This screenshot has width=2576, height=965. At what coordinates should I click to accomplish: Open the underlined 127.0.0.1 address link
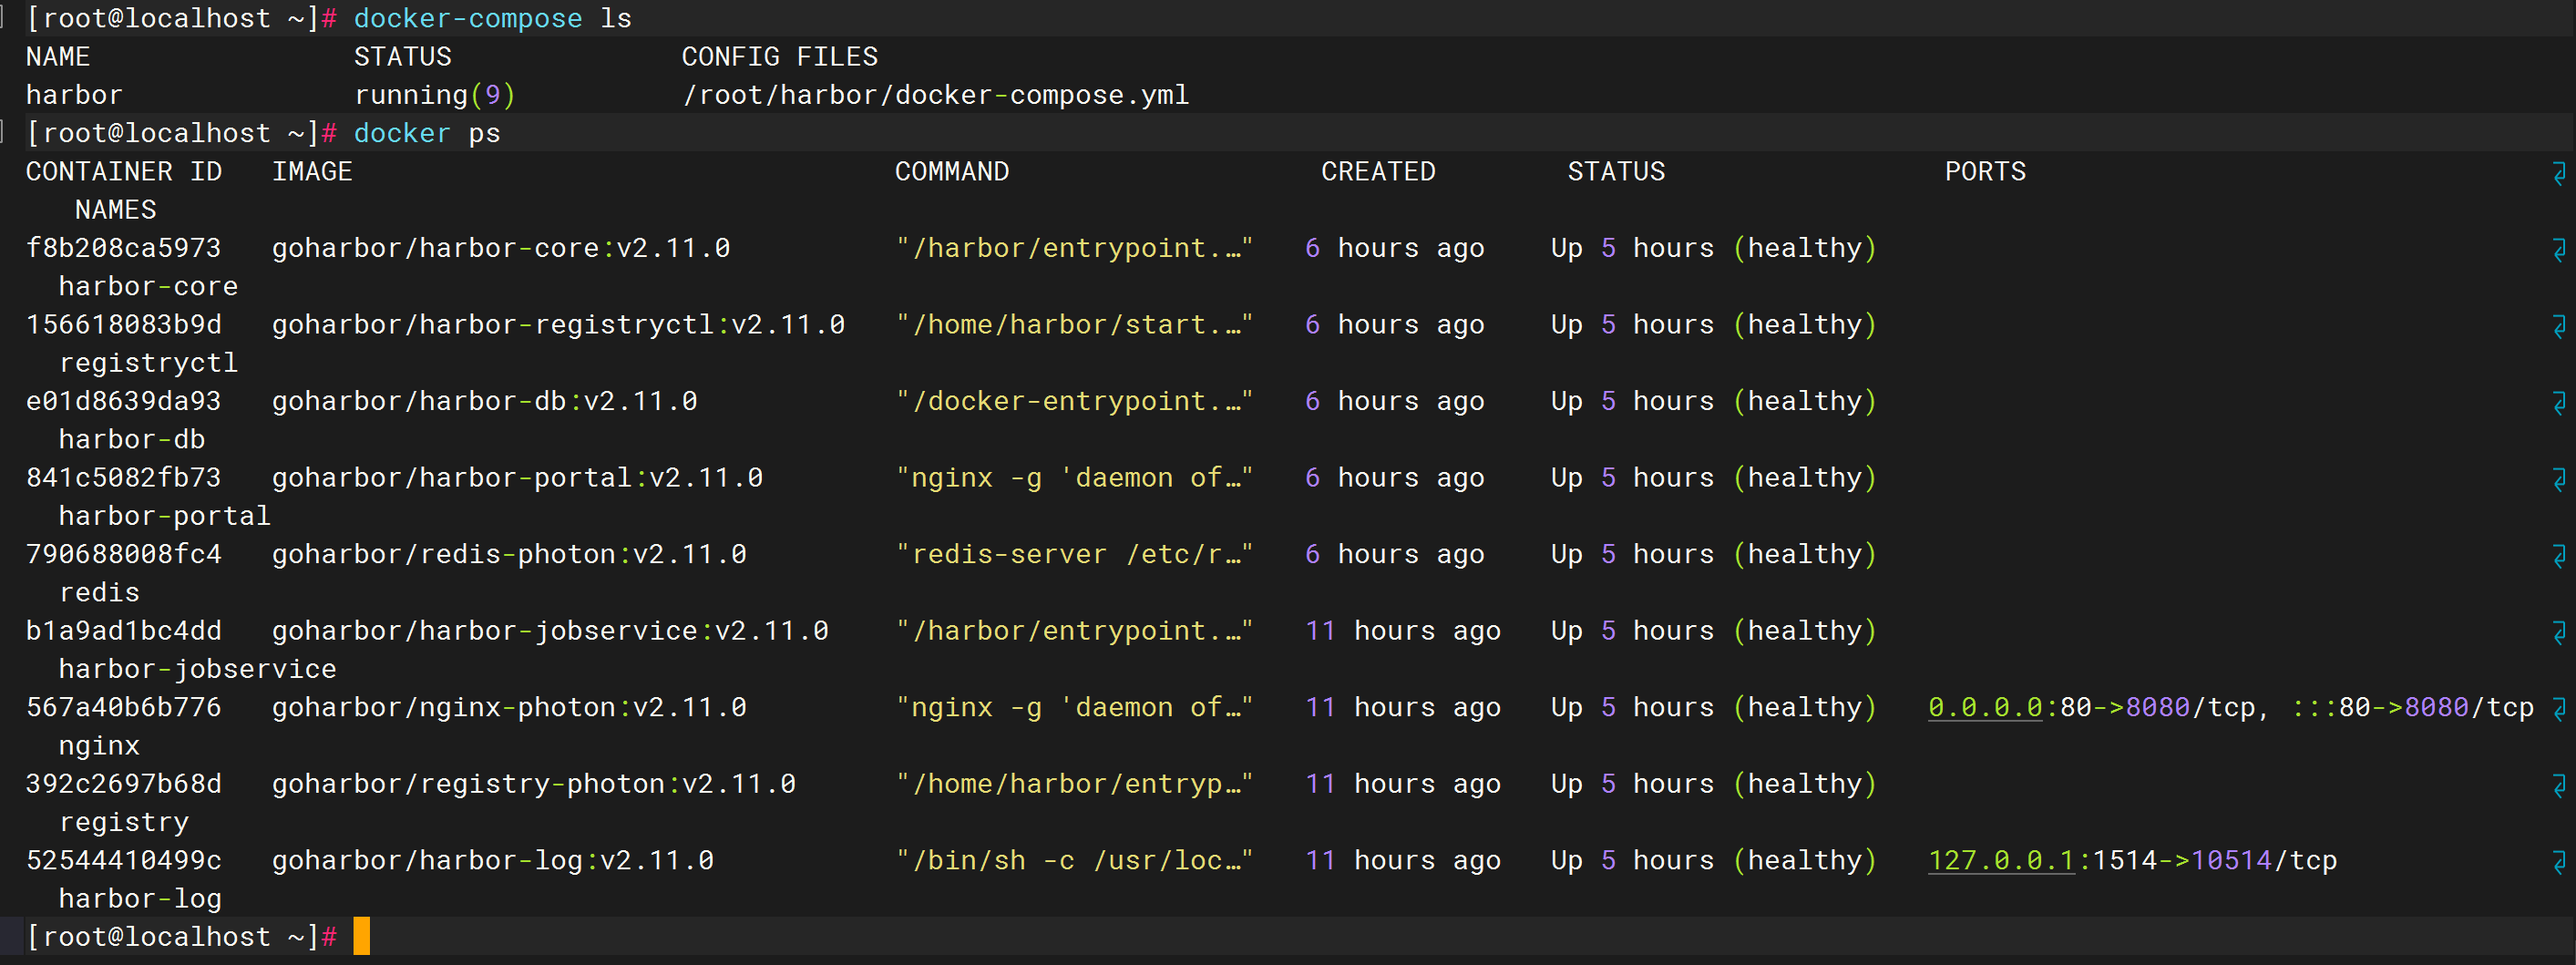pyautogui.click(x=2000, y=861)
